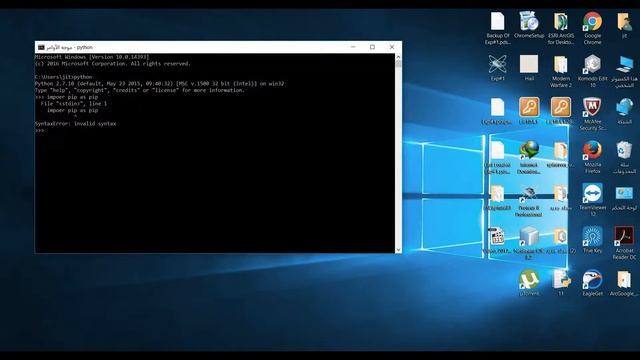Image resolution: width=640 pixels, height=360 pixels.
Task: Click the empty '>>>' prompt at bottom
Action: pos(40,130)
